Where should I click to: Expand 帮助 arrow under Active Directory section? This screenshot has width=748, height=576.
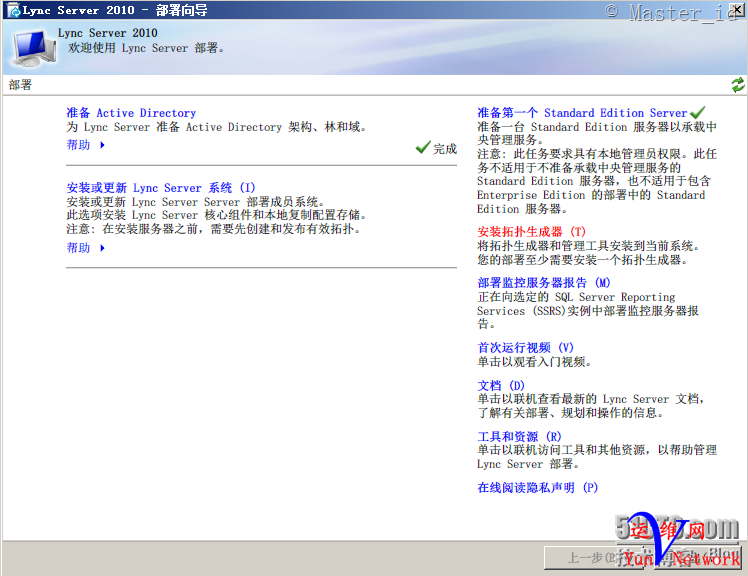[102, 145]
